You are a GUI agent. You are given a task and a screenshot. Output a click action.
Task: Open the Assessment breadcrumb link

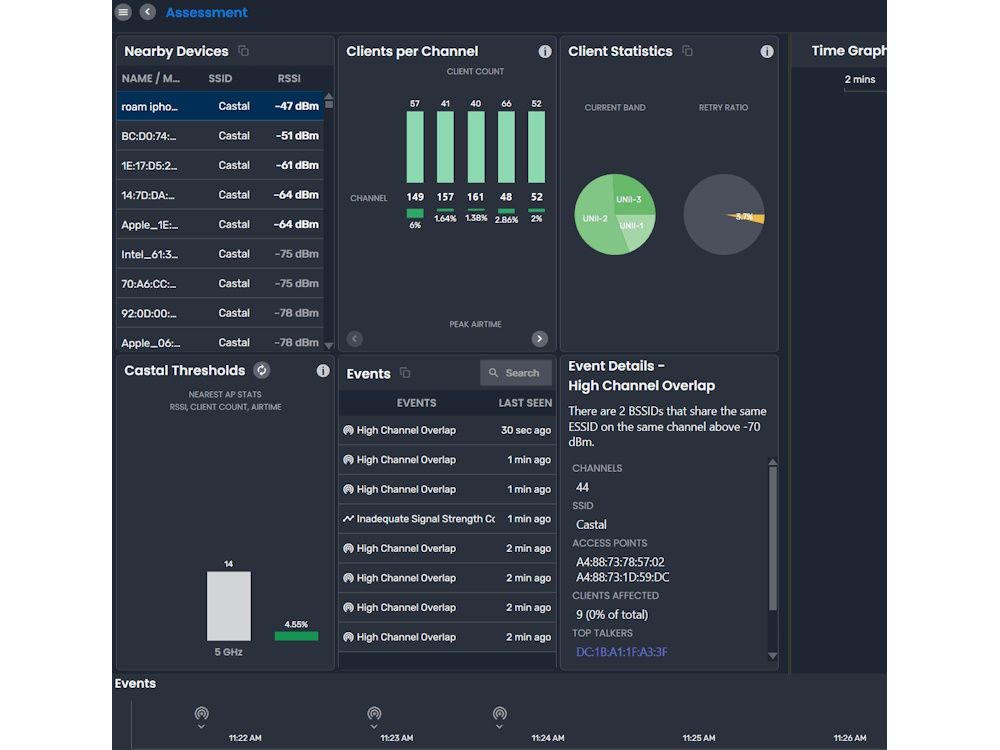tap(207, 12)
